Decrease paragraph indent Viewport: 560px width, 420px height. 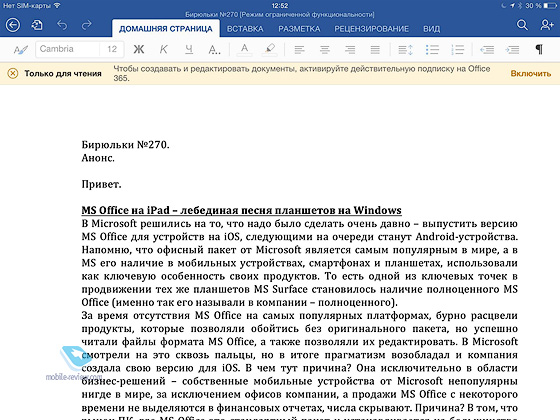[487, 49]
